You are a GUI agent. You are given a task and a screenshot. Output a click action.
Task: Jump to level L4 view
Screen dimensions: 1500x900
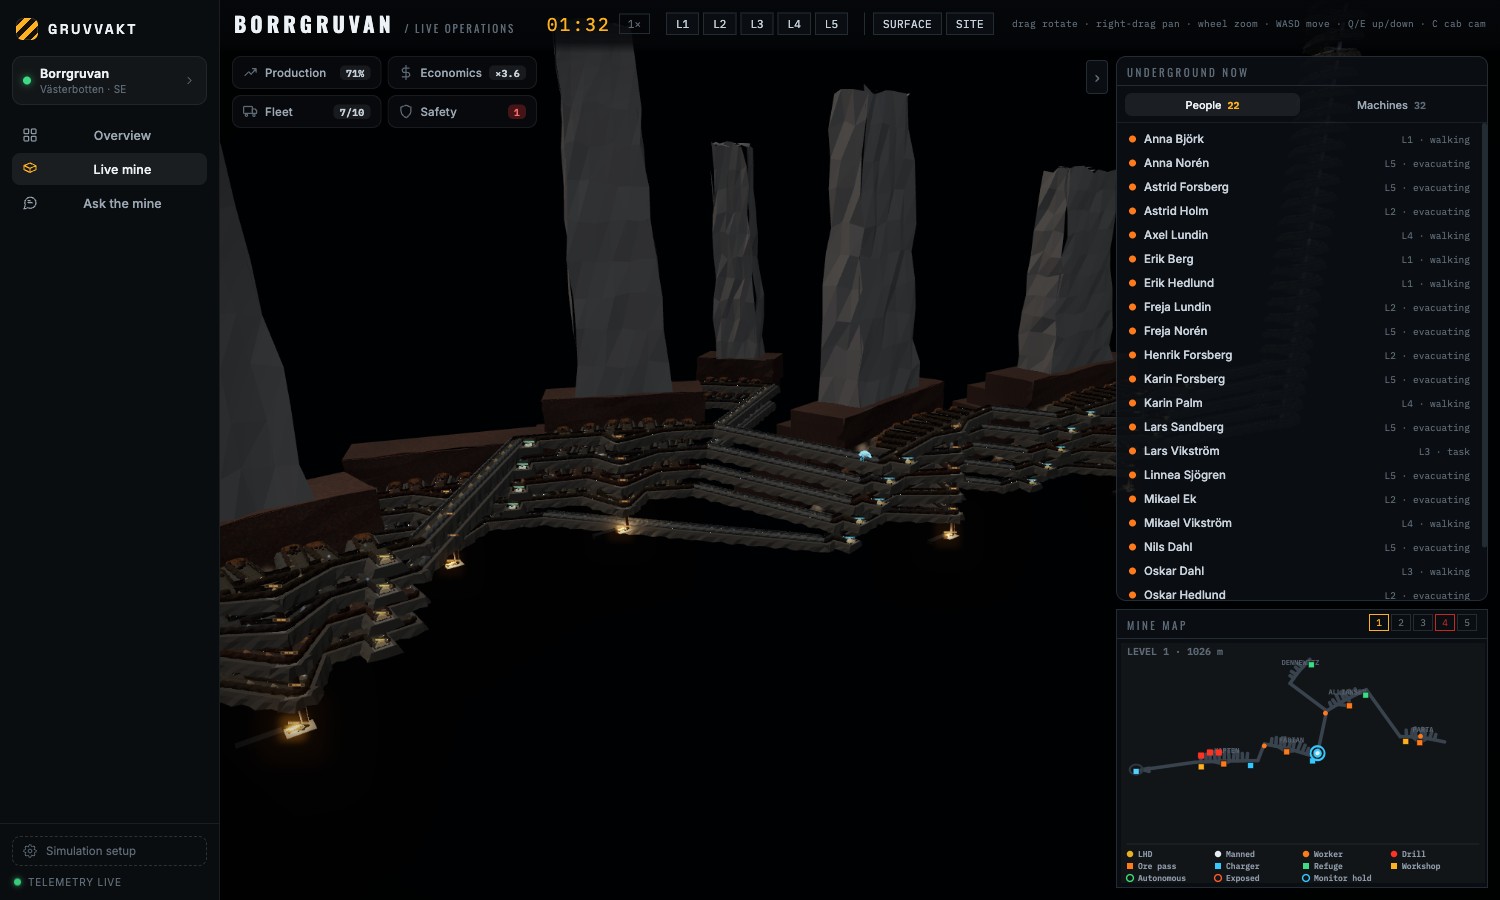794,24
